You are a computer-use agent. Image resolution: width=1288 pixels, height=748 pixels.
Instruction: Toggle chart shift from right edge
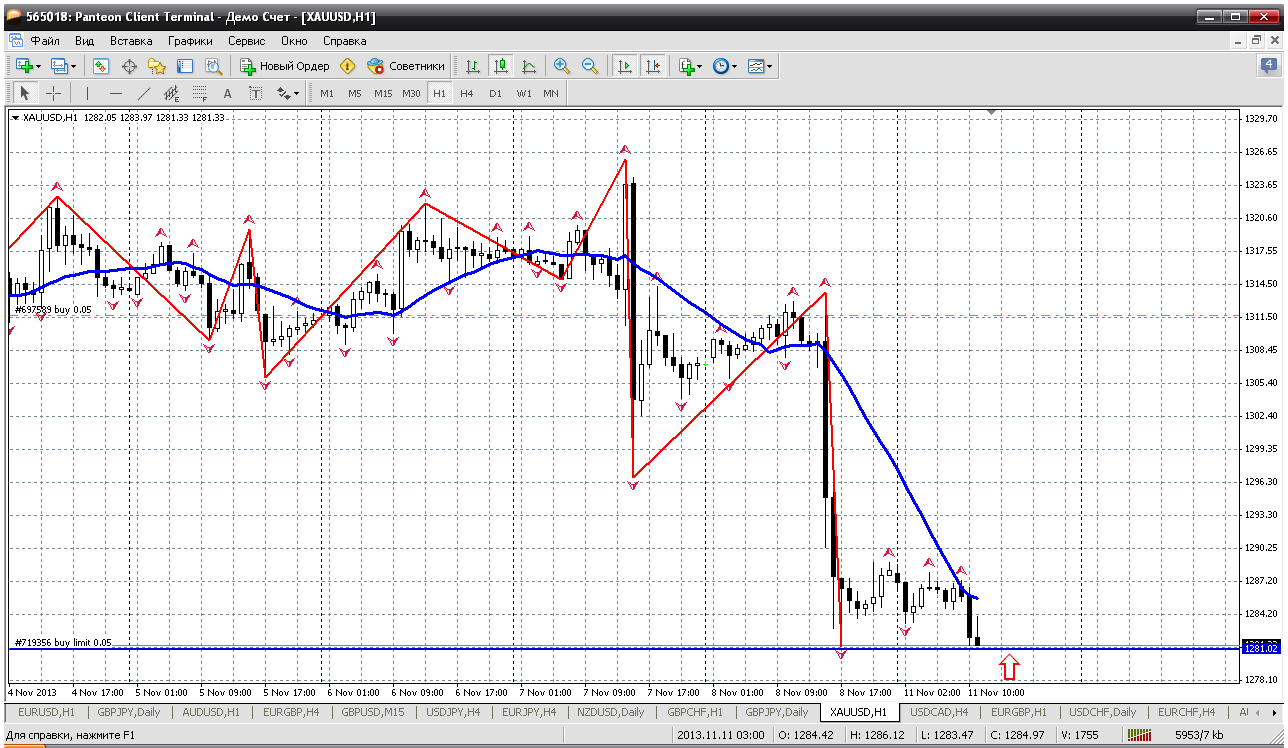pos(653,66)
